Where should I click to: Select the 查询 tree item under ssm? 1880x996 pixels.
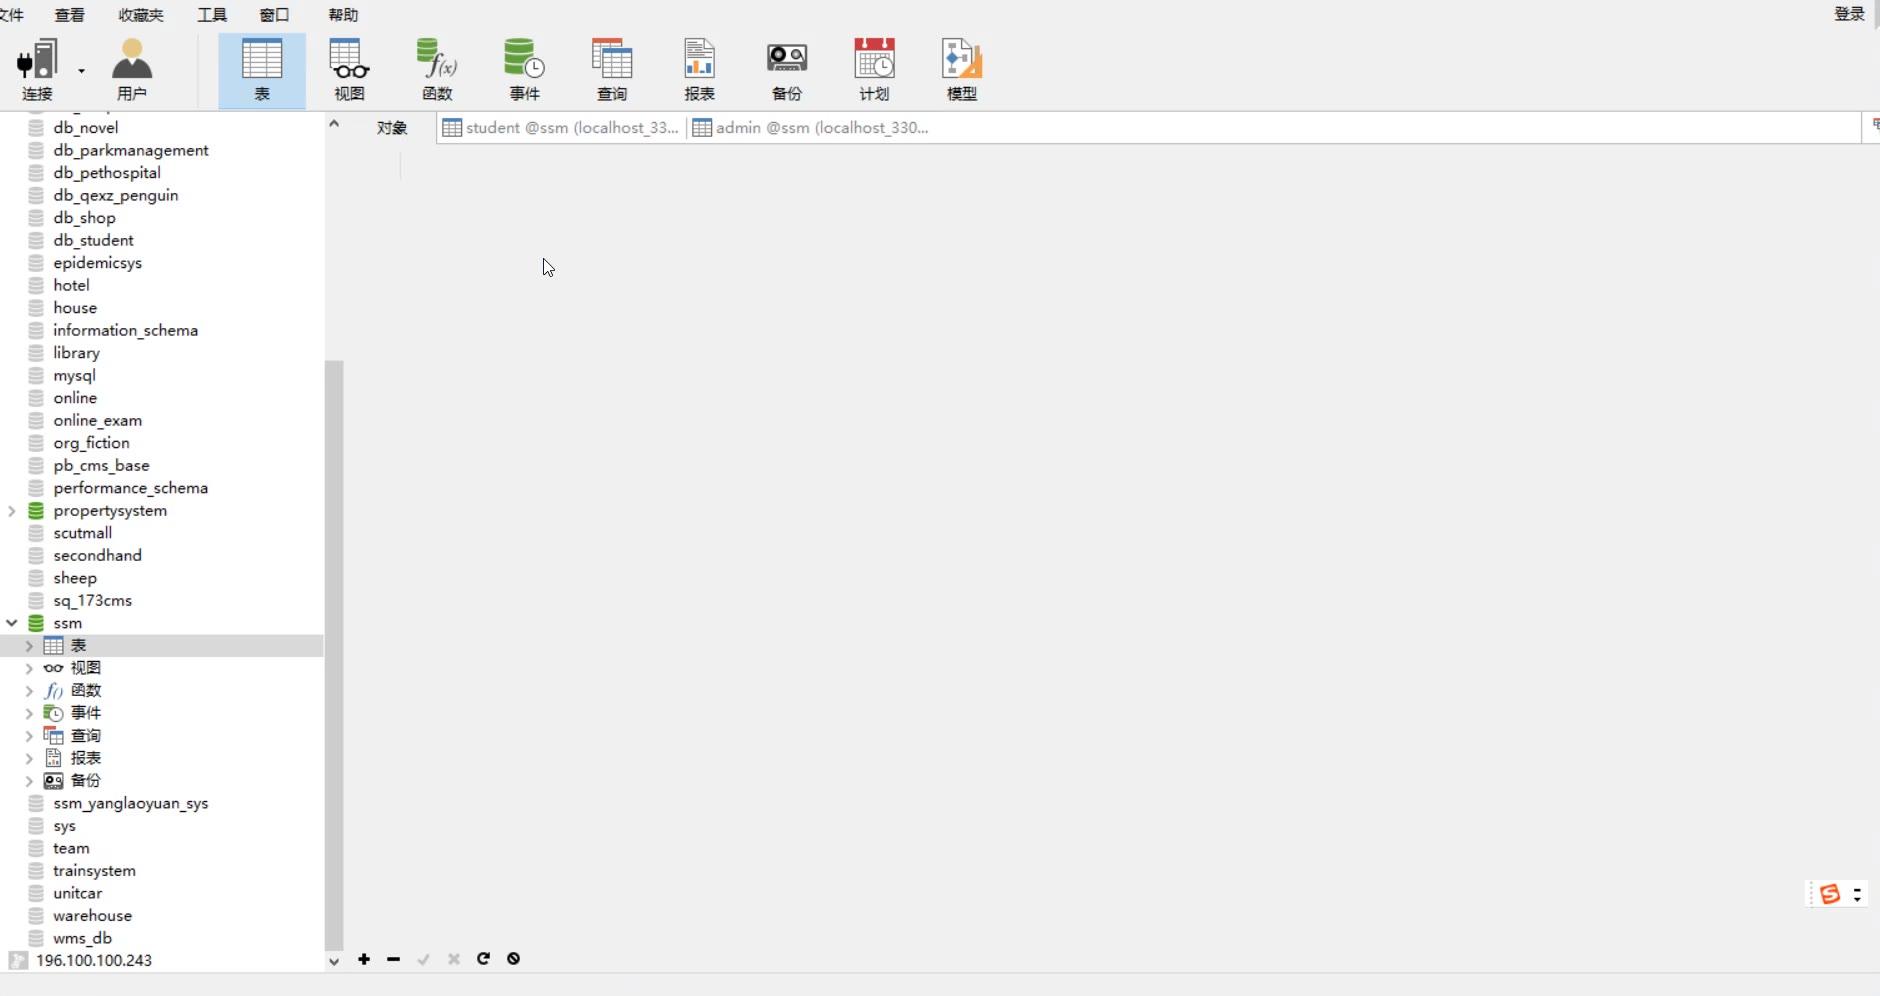click(85, 736)
